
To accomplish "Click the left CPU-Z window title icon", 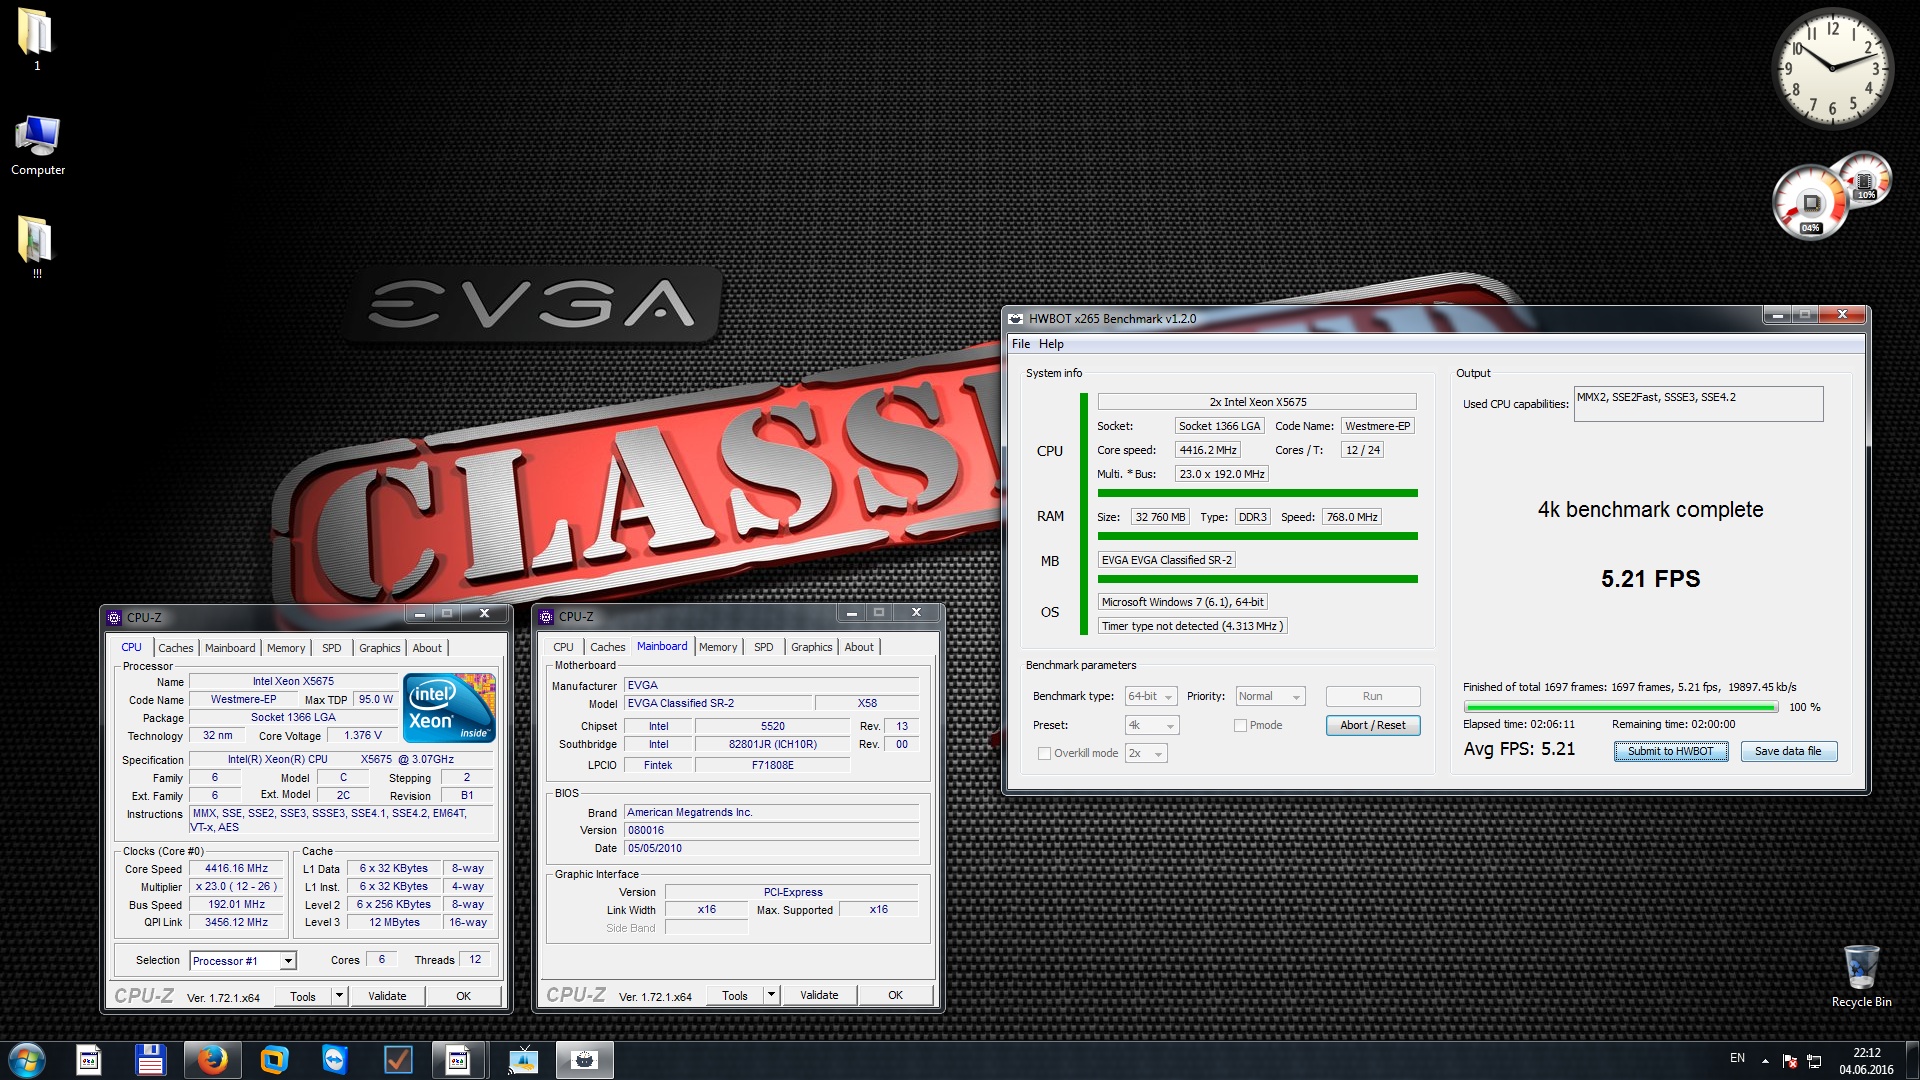I will (x=114, y=617).
